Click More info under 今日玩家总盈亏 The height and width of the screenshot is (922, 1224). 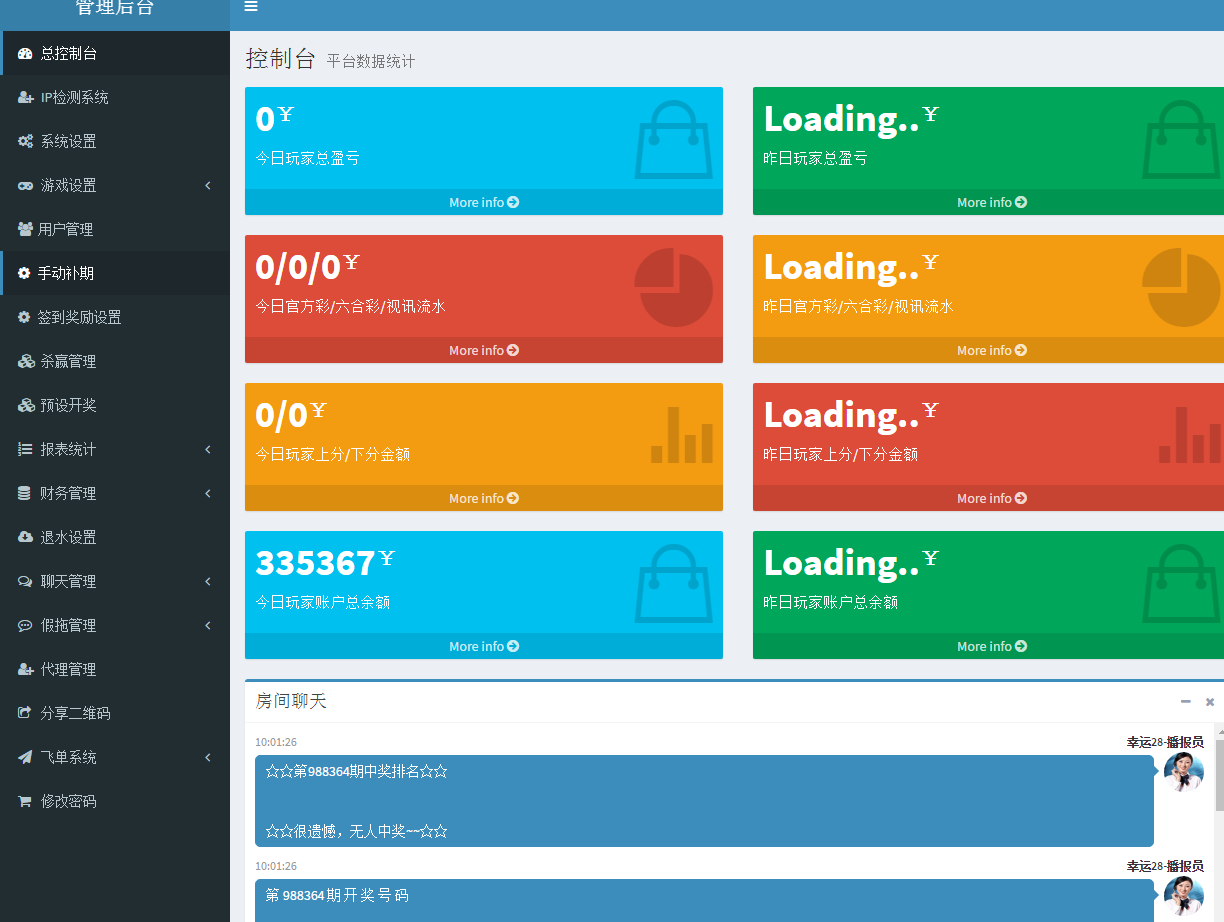pyautogui.click(x=483, y=203)
